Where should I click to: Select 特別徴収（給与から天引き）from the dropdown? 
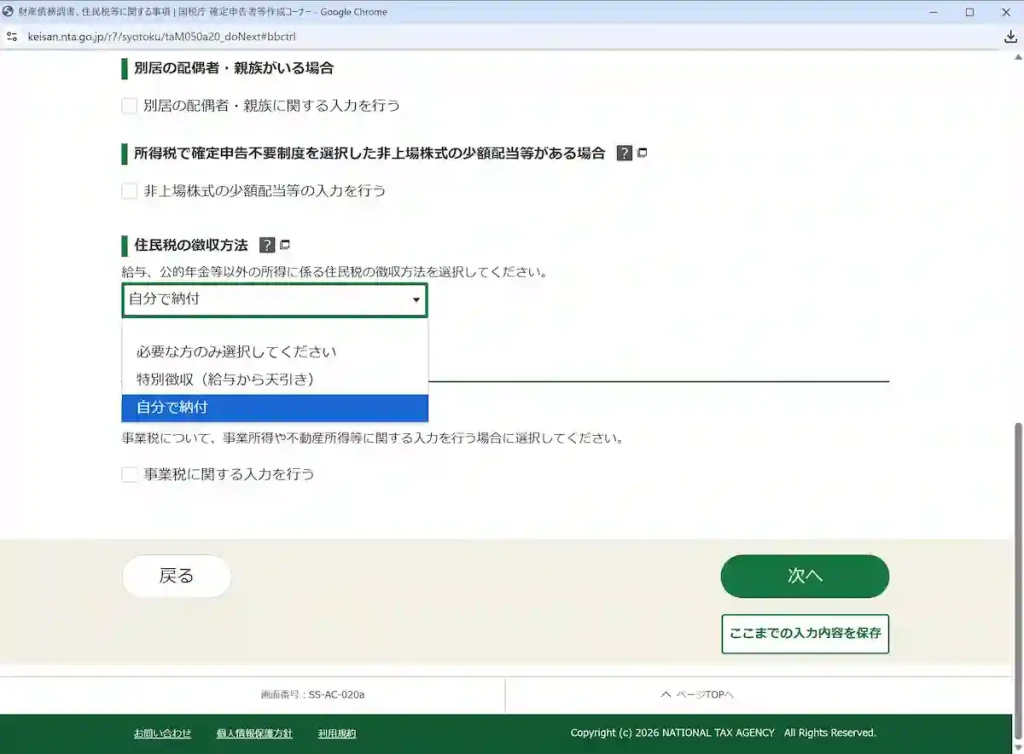click(238, 379)
